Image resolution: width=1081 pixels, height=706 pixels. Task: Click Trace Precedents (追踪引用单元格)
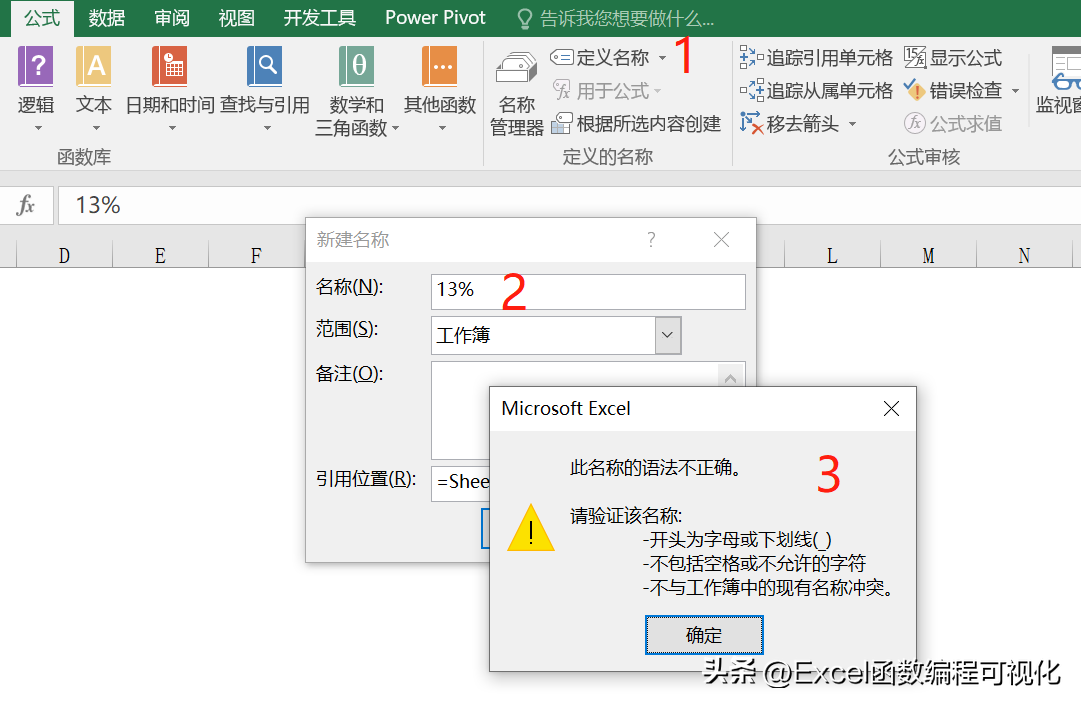click(816, 58)
